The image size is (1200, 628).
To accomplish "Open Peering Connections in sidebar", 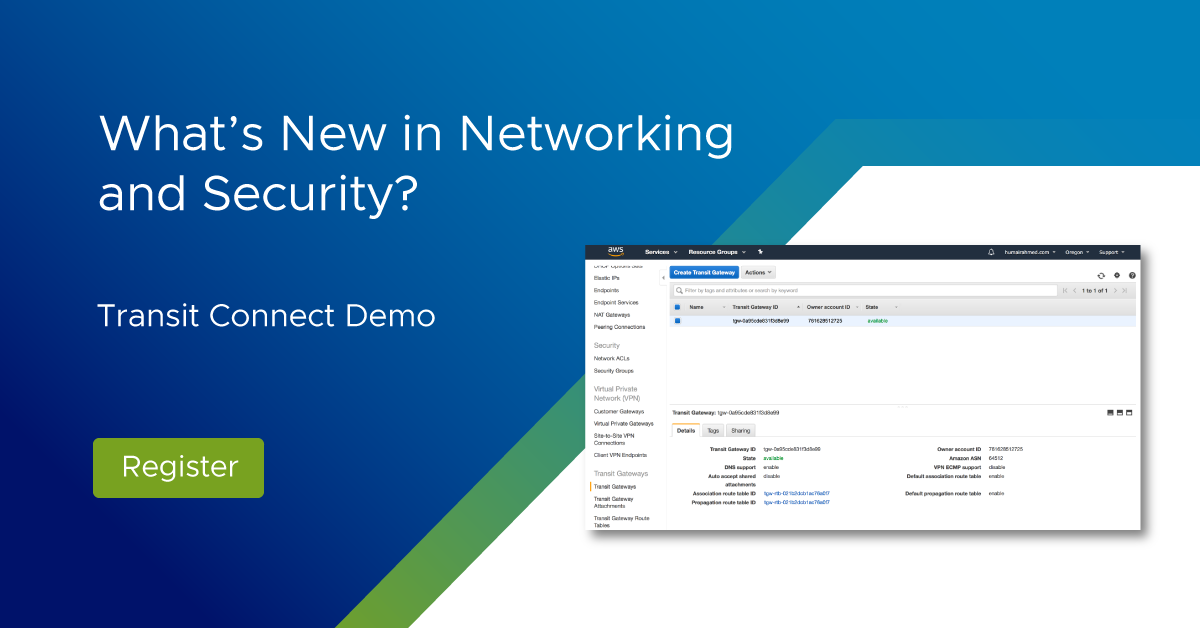I will point(619,327).
